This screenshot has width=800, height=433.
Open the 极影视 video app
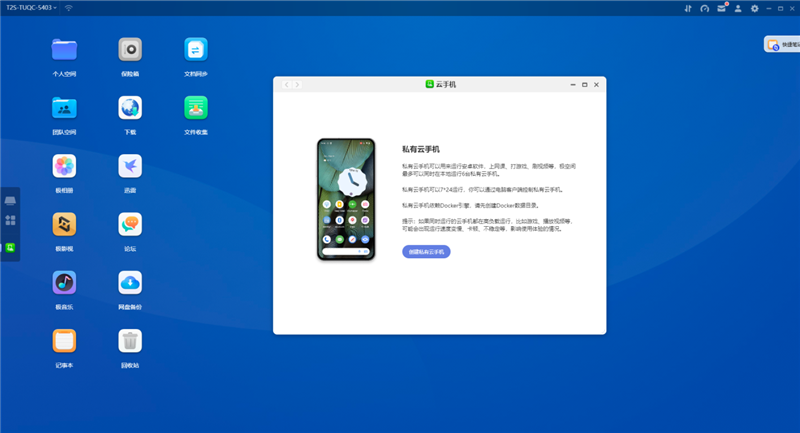pyautogui.click(x=64, y=224)
